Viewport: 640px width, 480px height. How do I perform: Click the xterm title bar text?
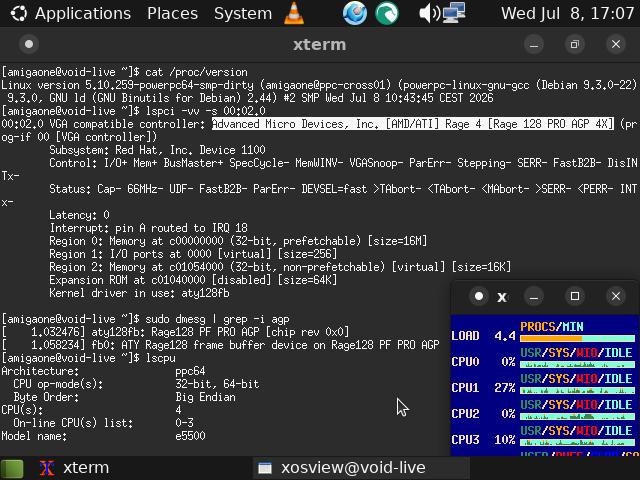319,44
